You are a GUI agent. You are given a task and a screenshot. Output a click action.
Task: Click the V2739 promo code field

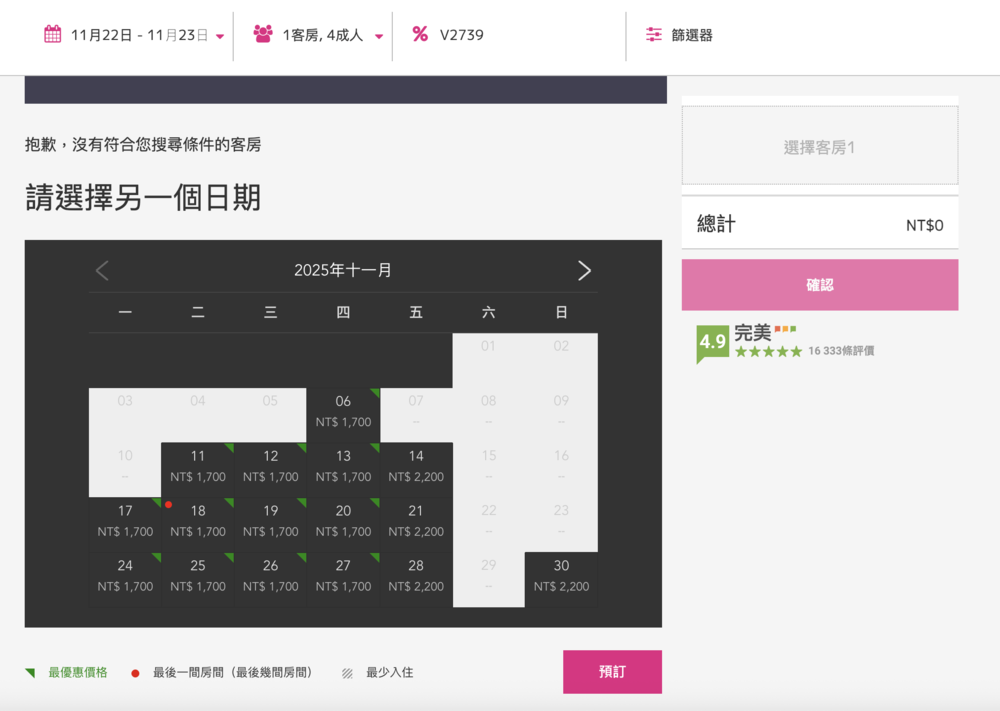pos(461,33)
